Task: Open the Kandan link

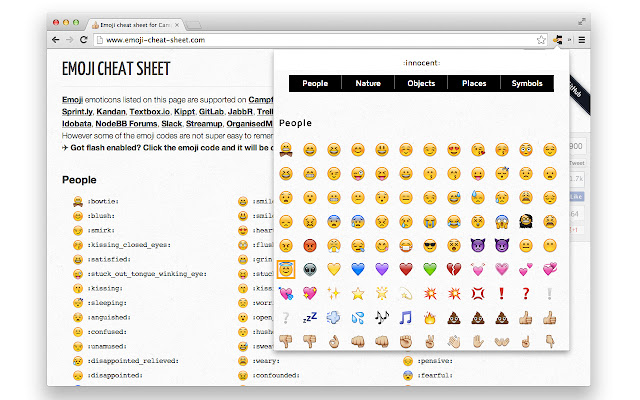Action: (x=111, y=114)
